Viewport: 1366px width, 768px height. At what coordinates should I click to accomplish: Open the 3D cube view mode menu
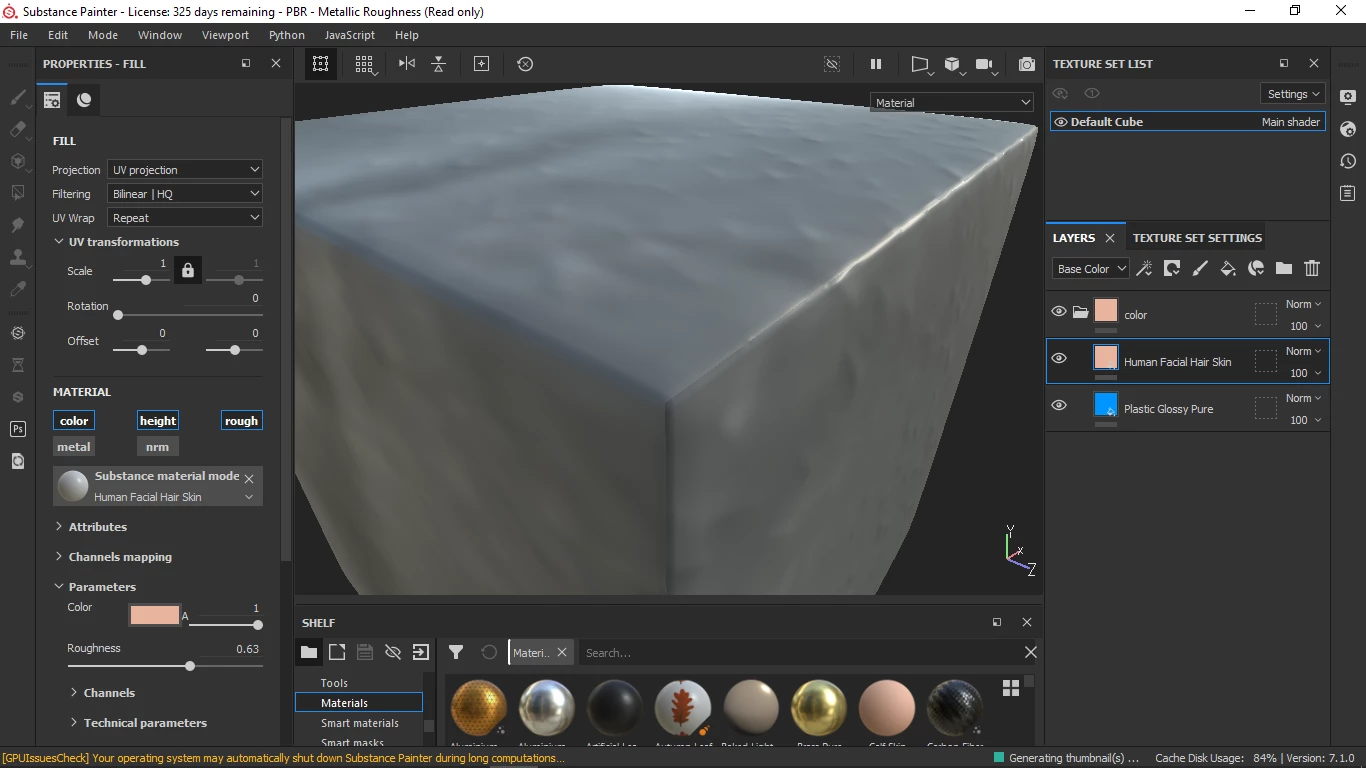tap(954, 64)
